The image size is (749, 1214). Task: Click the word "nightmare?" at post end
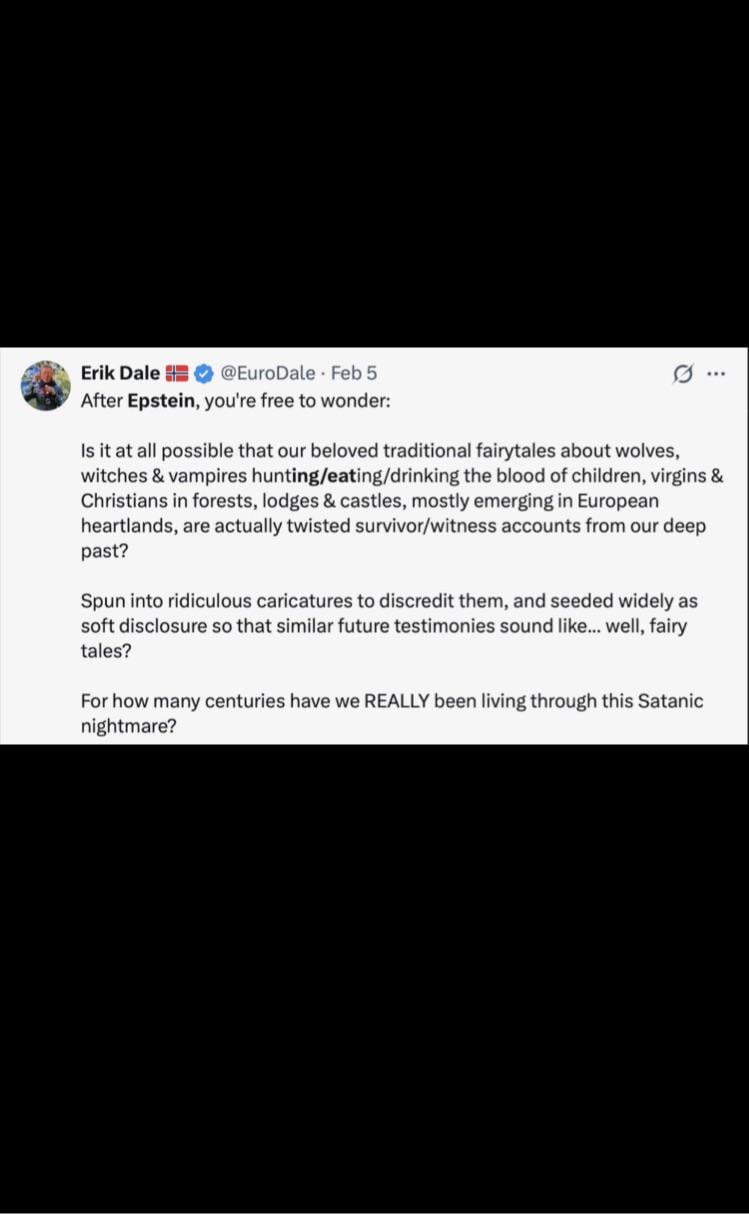[128, 726]
